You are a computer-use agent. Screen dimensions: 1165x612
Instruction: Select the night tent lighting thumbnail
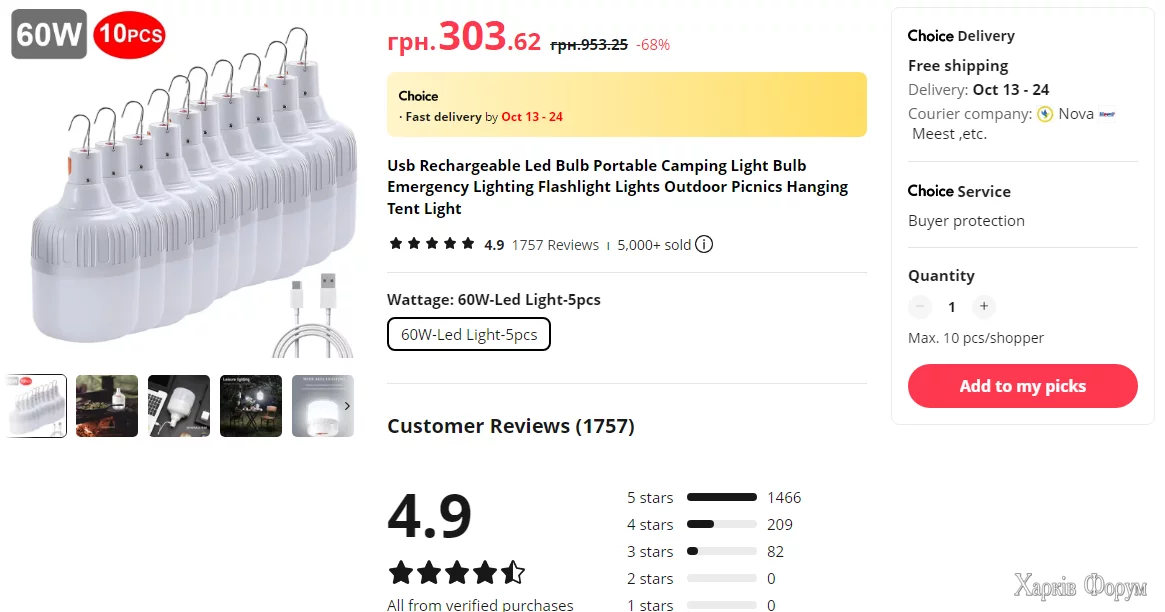[250, 406]
